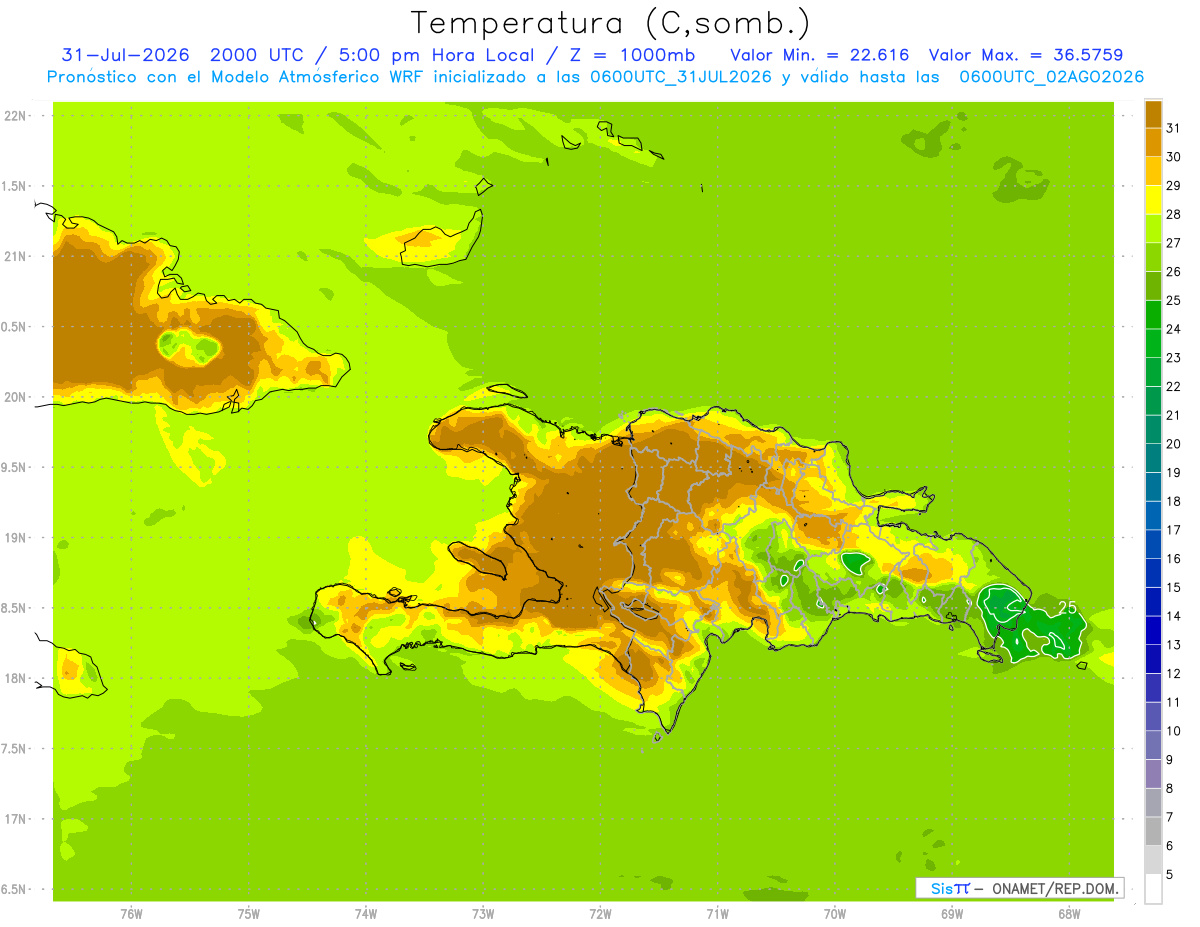
Task: Select the purple legend swatch between 9 and 10
Action: 1153,745
